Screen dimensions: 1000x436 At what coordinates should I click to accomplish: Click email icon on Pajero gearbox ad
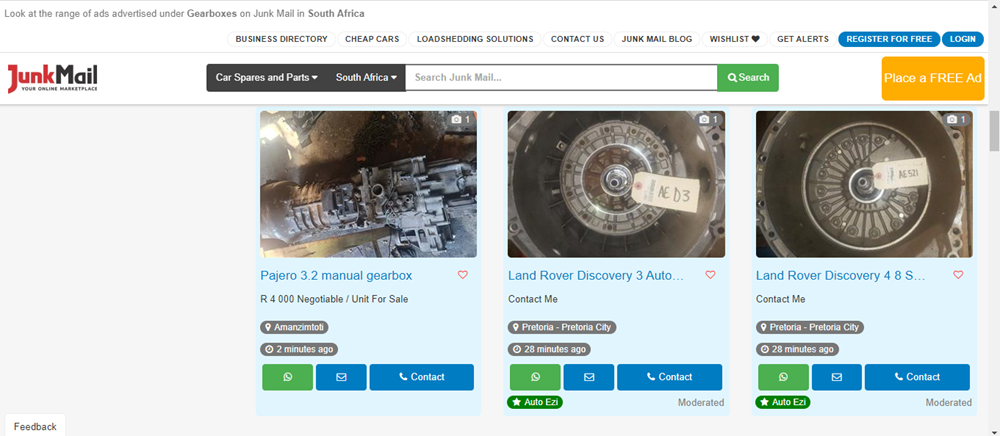[341, 377]
